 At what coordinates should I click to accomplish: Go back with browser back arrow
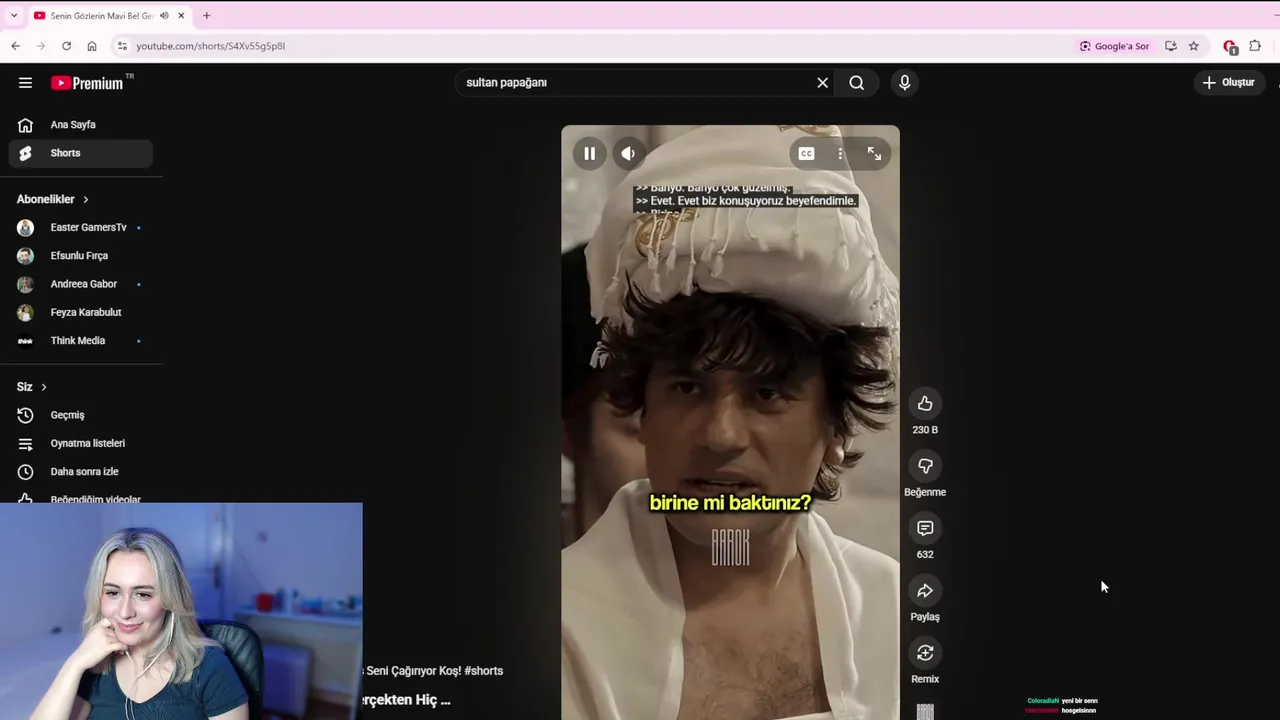pos(15,46)
